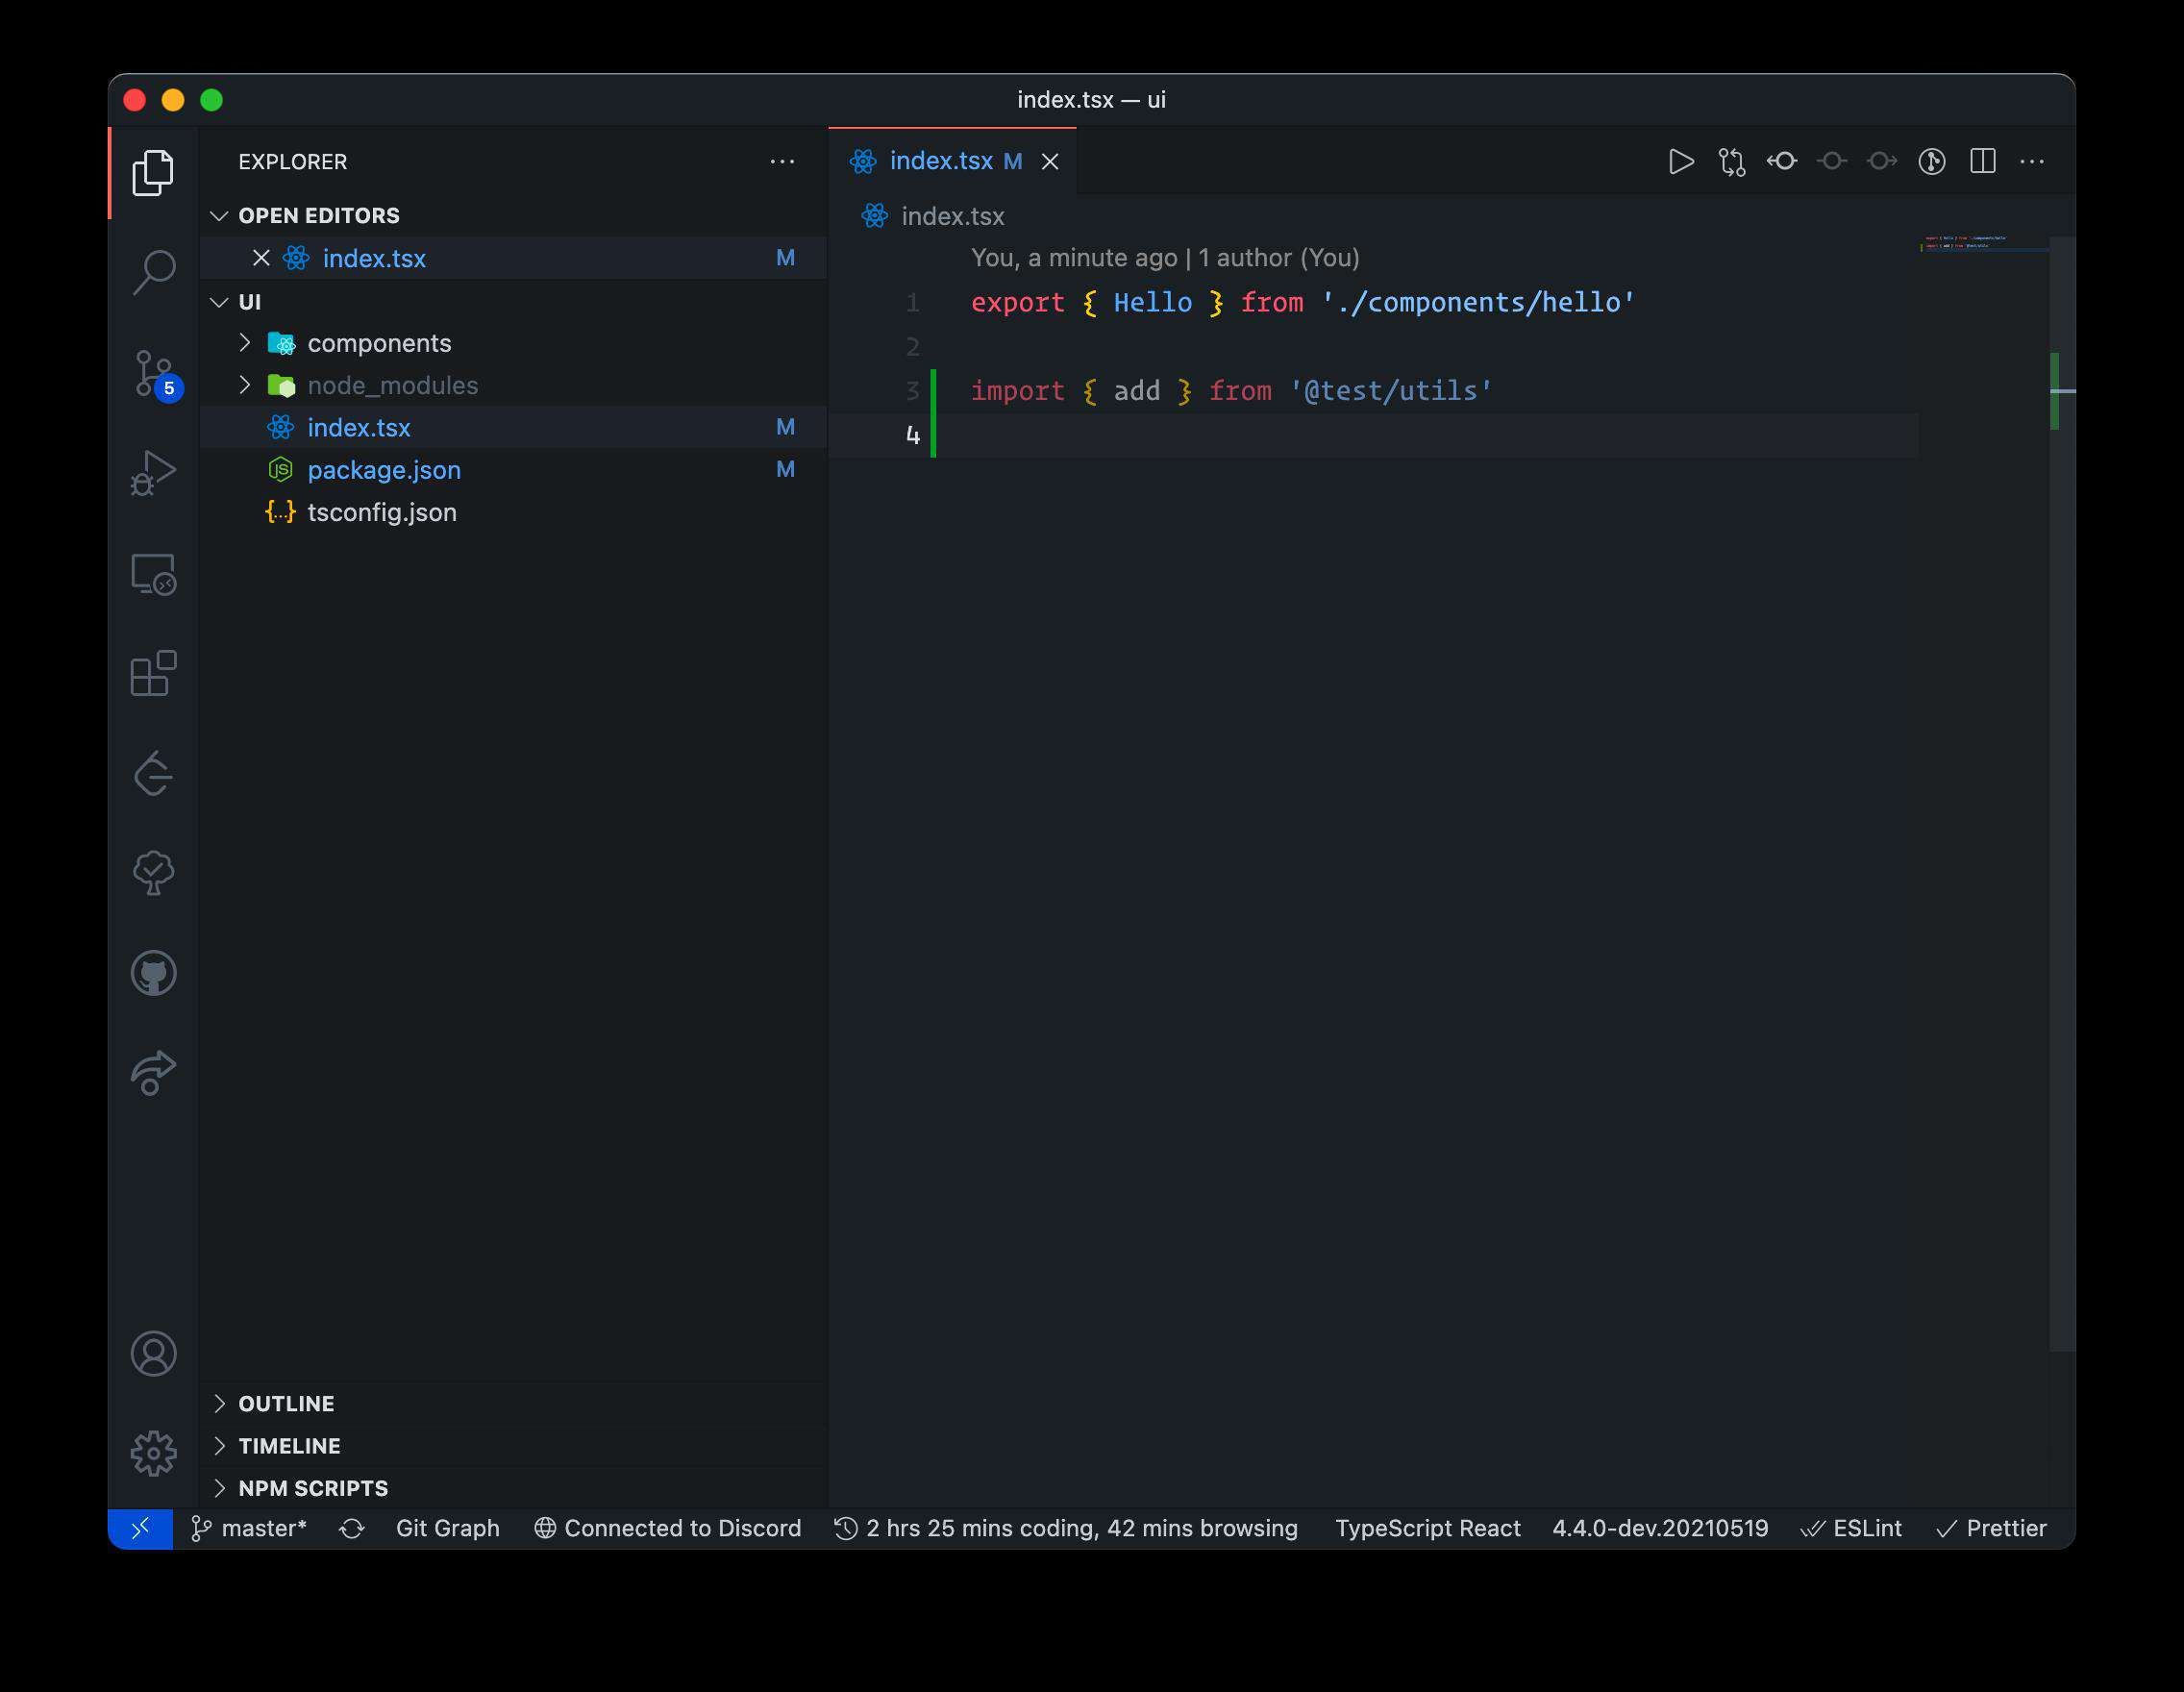The height and width of the screenshot is (1692, 2184).
Task: Open index.tsx in the UI file tree
Action: tap(513, 427)
